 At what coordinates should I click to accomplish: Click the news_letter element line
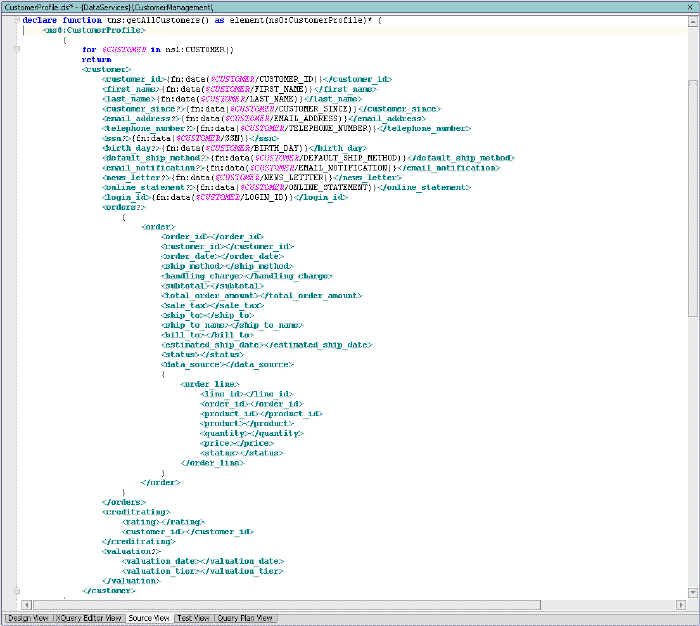[x=252, y=177]
